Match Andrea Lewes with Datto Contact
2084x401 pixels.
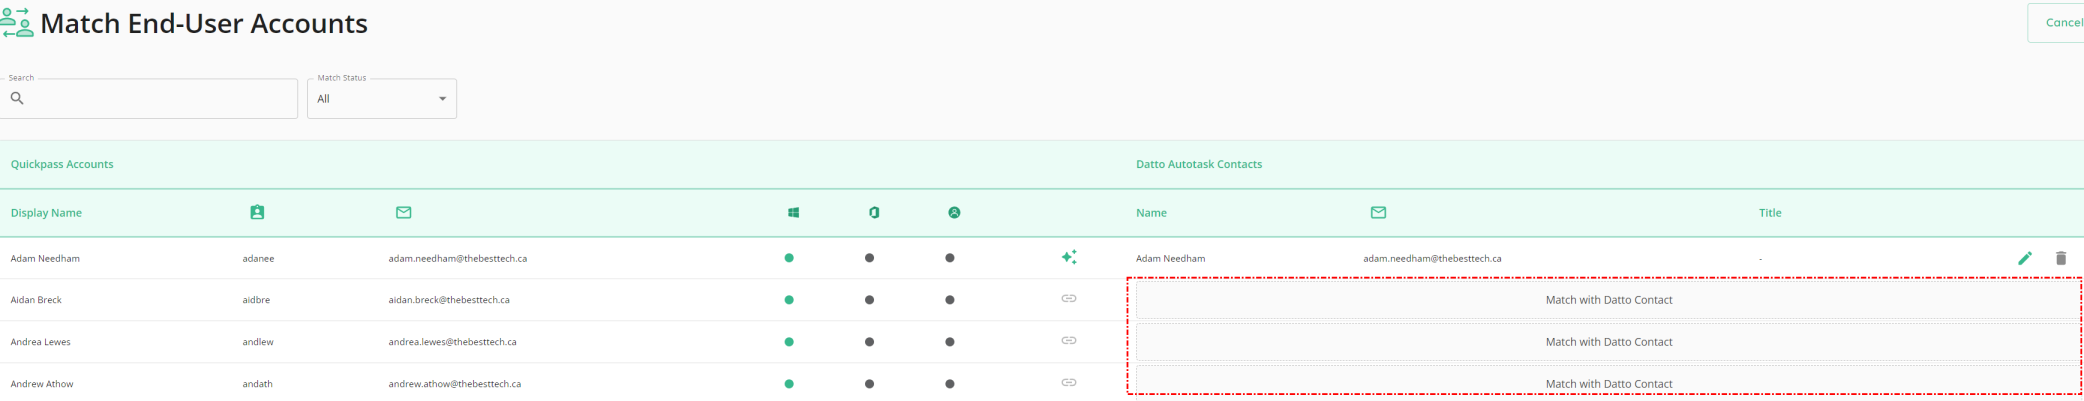(x=1608, y=342)
